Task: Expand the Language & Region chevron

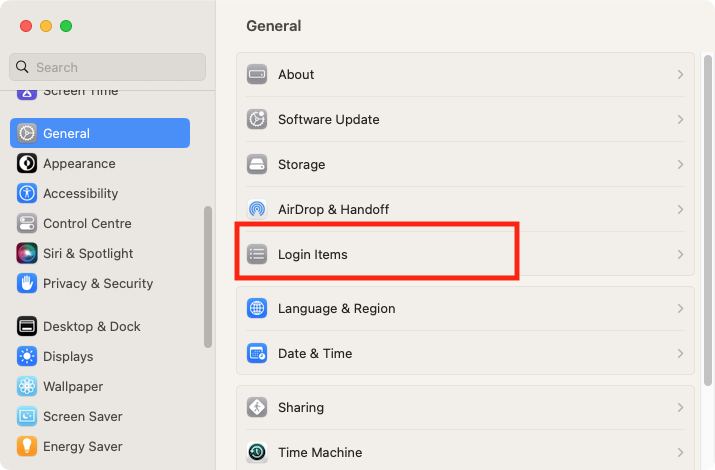Action: point(680,309)
